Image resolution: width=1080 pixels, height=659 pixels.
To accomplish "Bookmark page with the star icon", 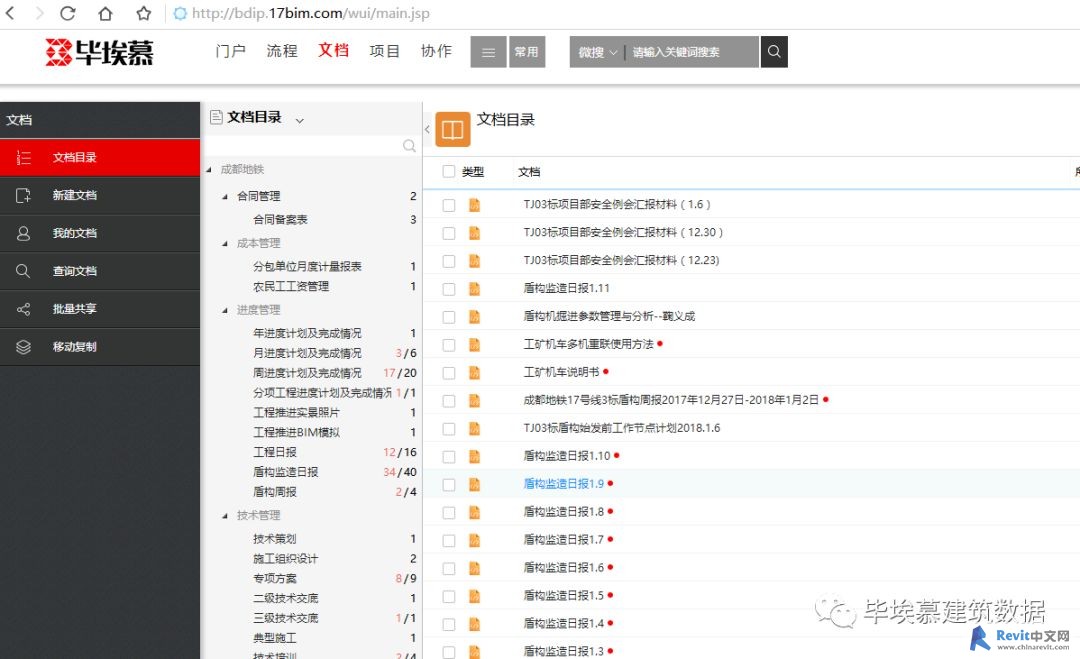I will [143, 13].
